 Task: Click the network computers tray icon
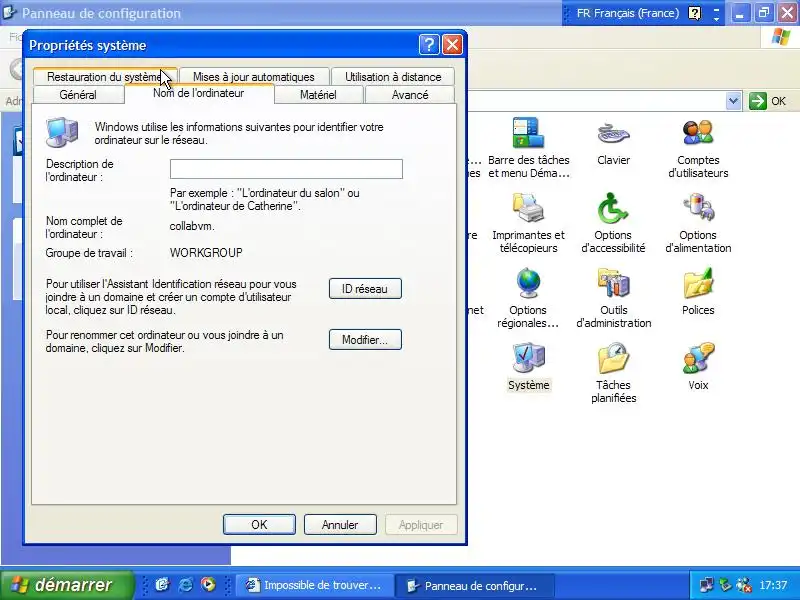point(707,585)
